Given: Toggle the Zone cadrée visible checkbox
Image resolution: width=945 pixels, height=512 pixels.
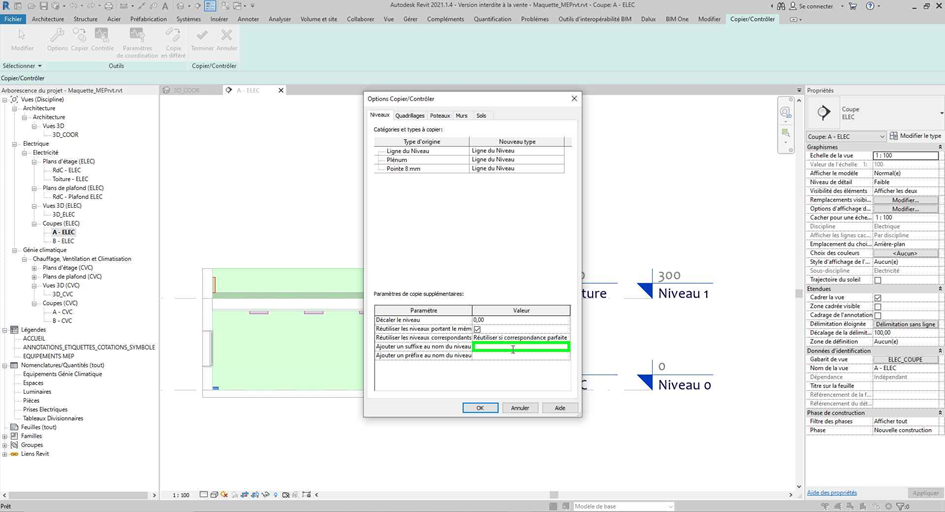Looking at the screenshot, I should click(x=878, y=307).
